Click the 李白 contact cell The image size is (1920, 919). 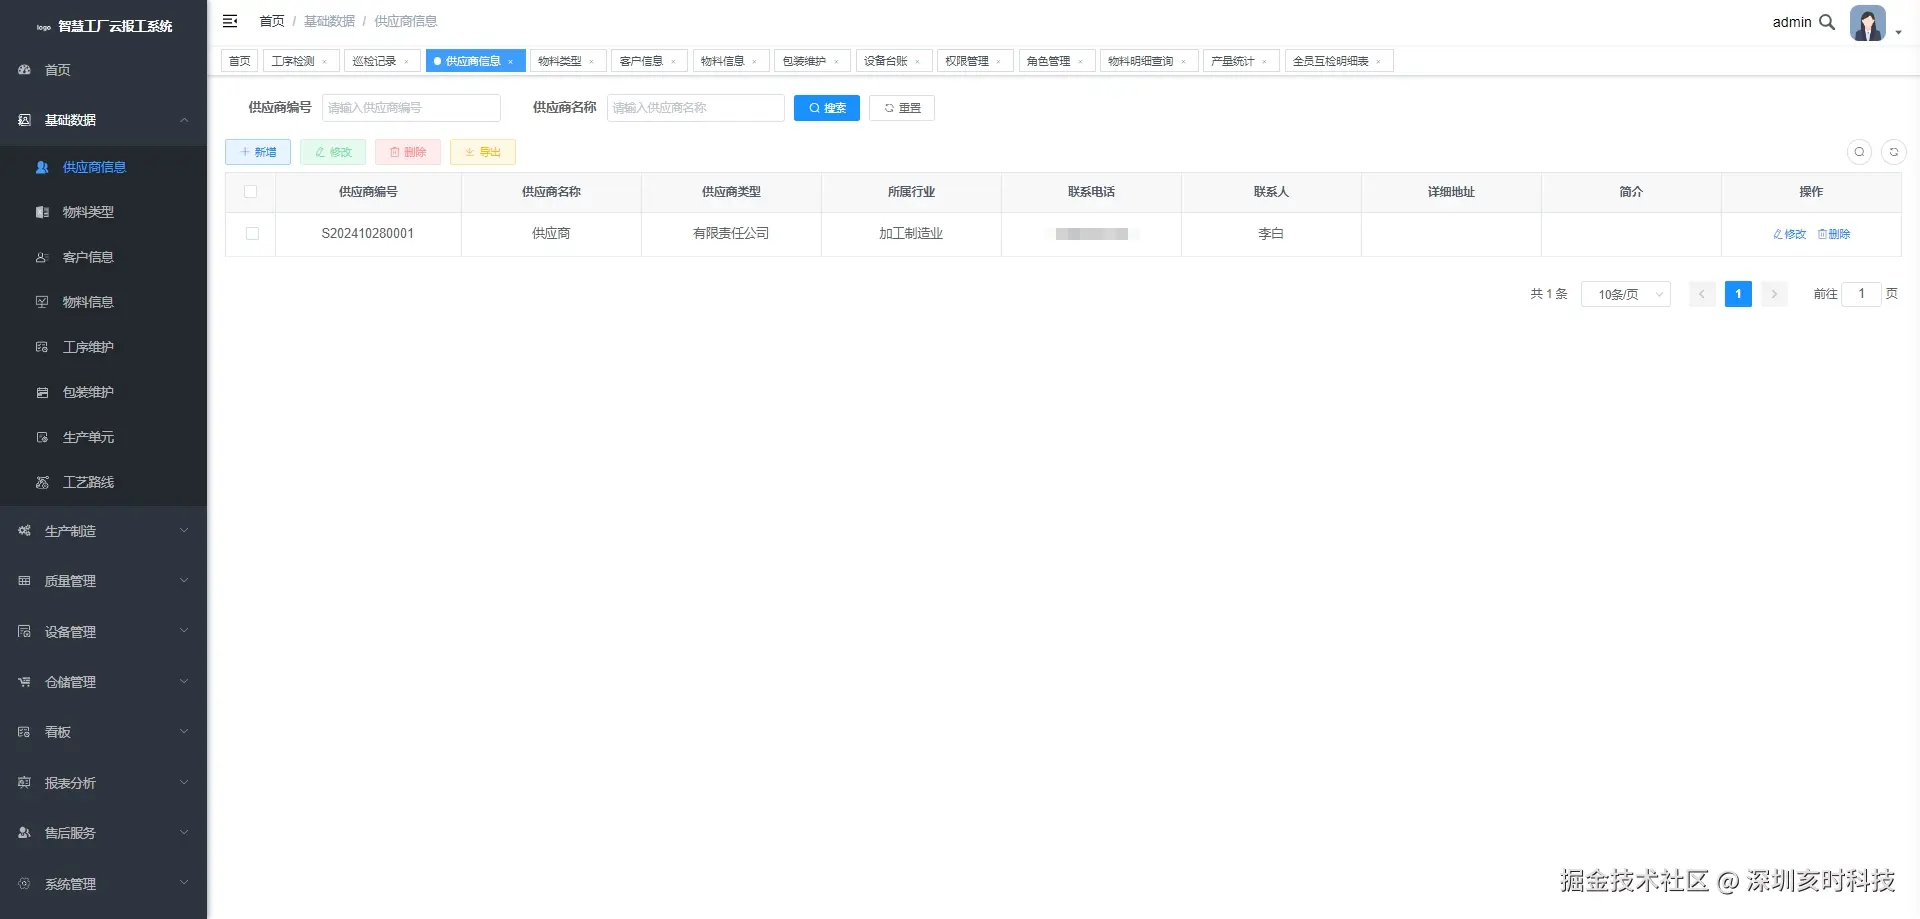1271,234
